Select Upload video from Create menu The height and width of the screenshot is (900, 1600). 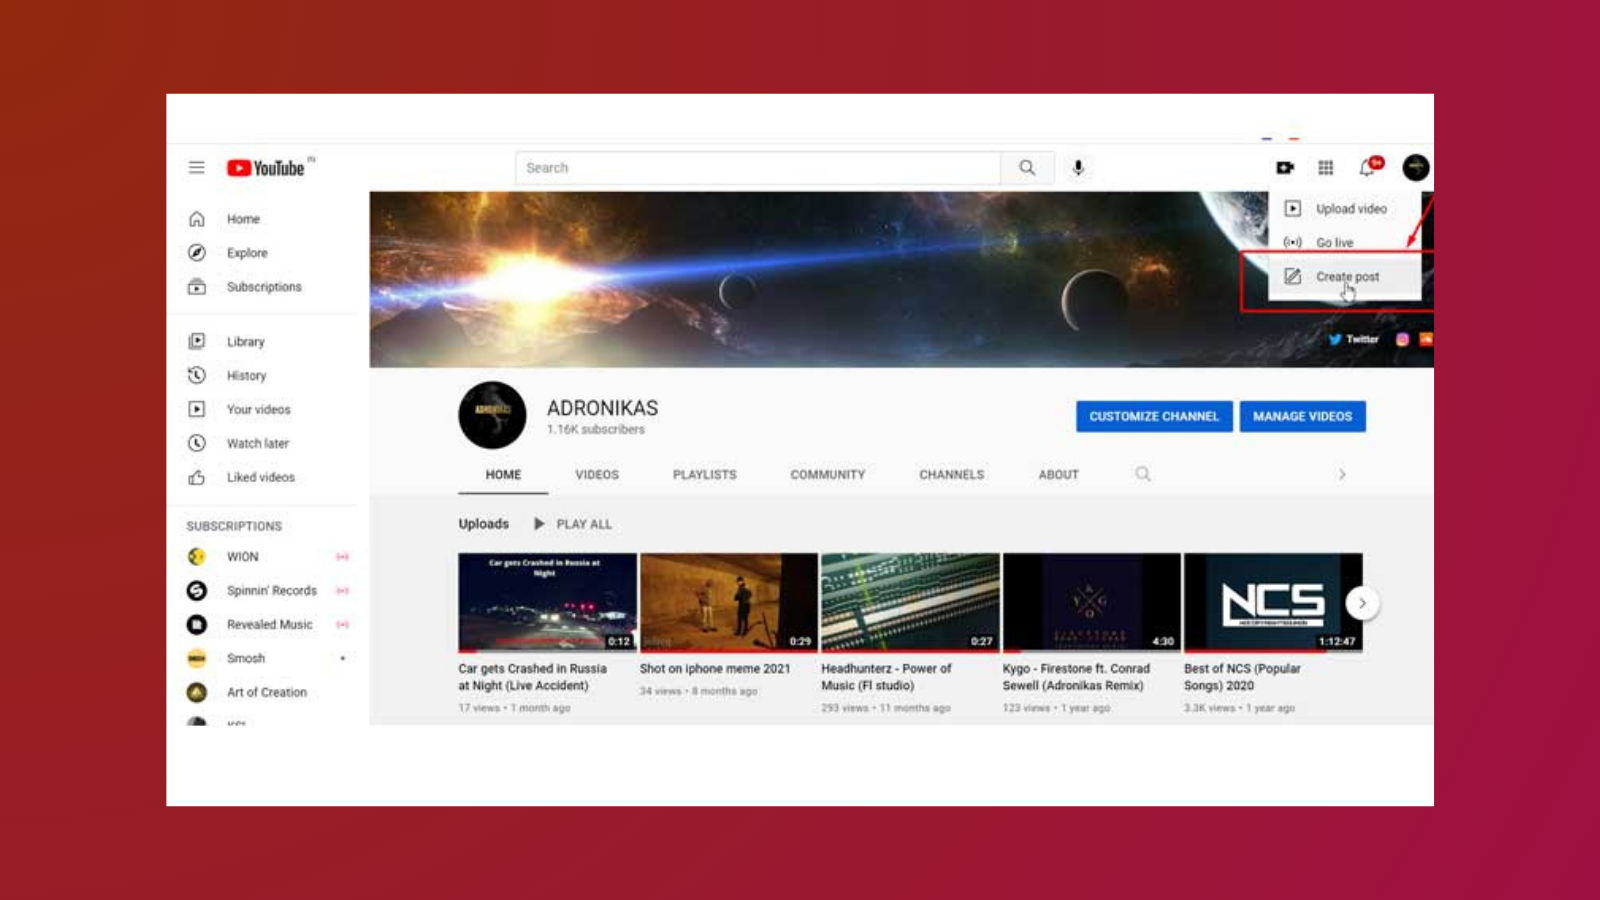(1345, 209)
